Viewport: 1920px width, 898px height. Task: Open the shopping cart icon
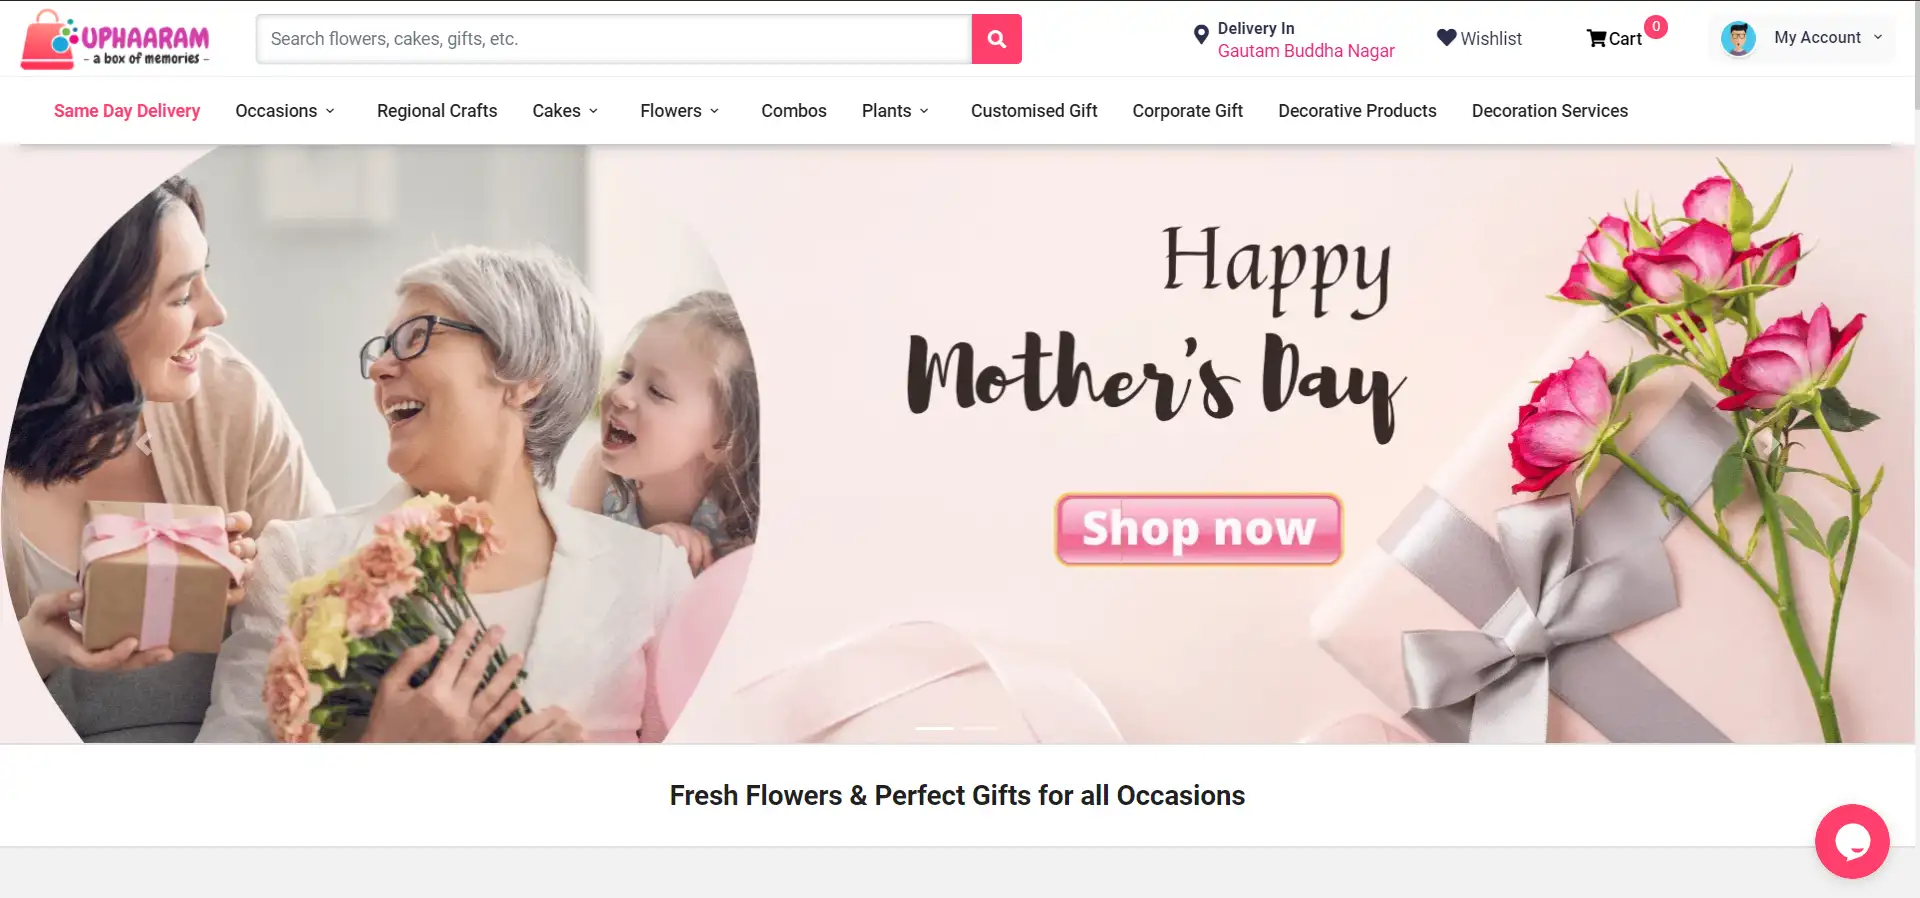click(1596, 38)
